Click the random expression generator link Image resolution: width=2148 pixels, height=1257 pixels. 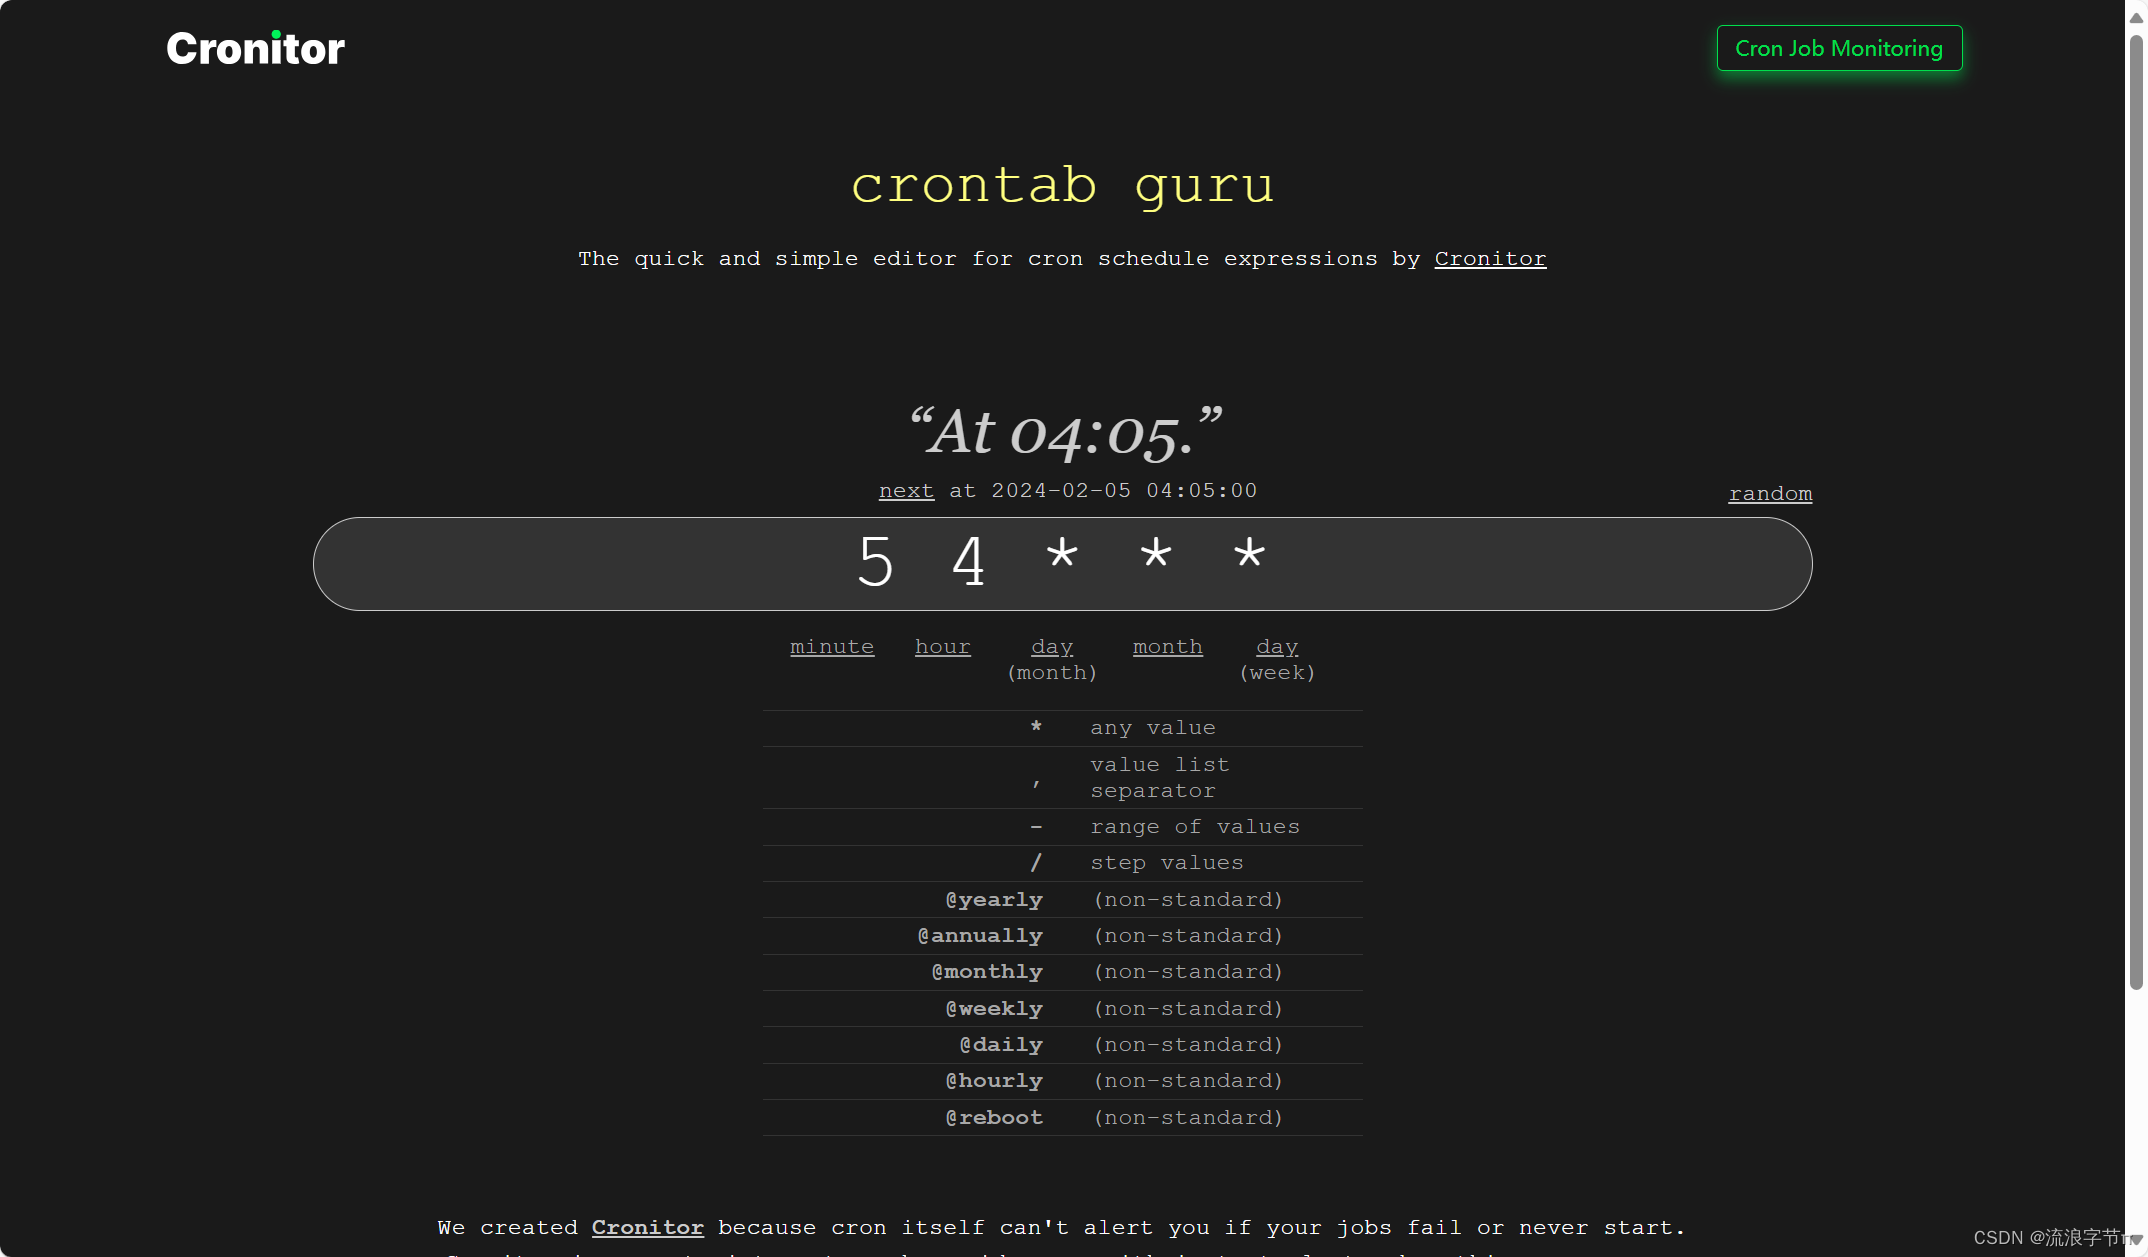(1771, 492)
